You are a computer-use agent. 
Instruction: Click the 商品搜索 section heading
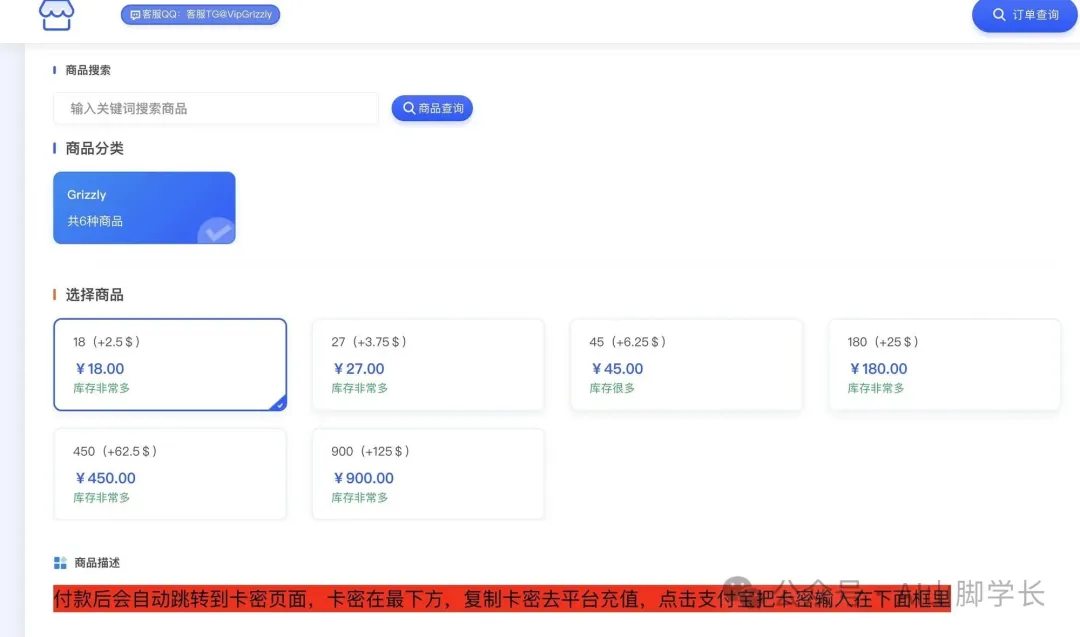(x=88, y=70)
